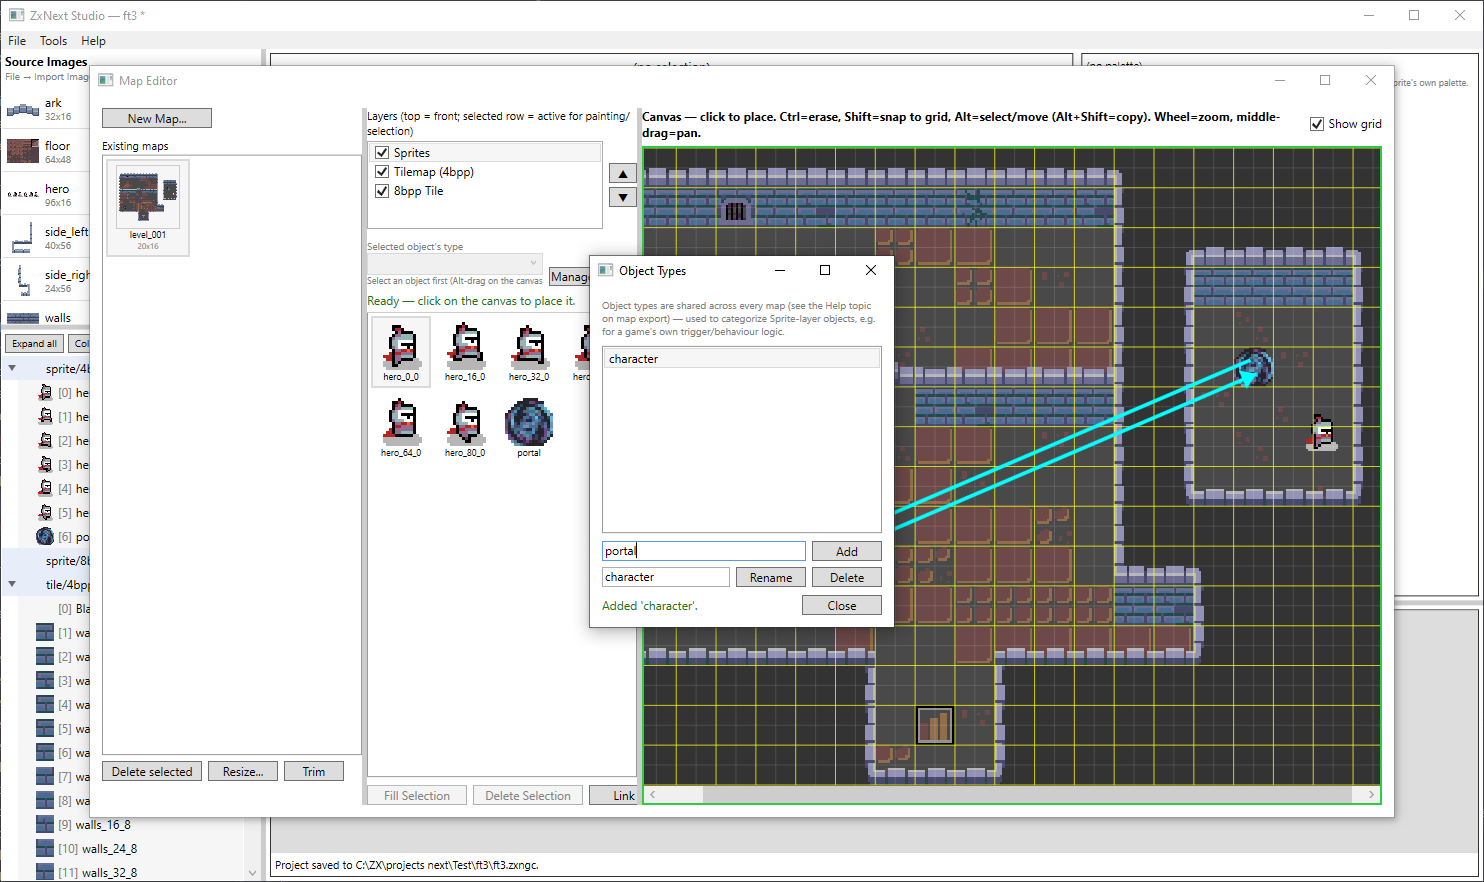Click the barred grate tile on the canvas wall
This screenshot has height=882, width=1484.
click(x=736, y=210)
